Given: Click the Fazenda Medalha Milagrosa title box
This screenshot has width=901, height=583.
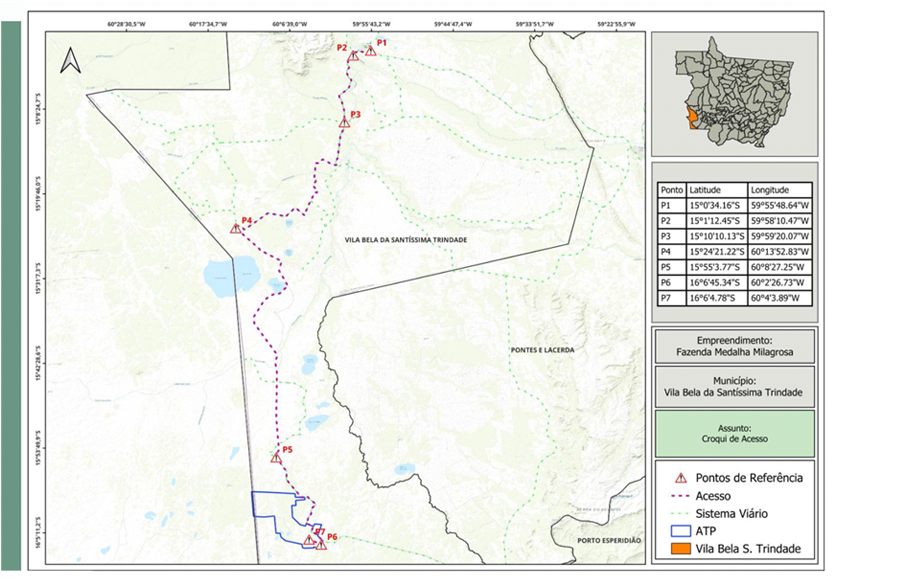Looking at the screenshot, I should [733, 346].
